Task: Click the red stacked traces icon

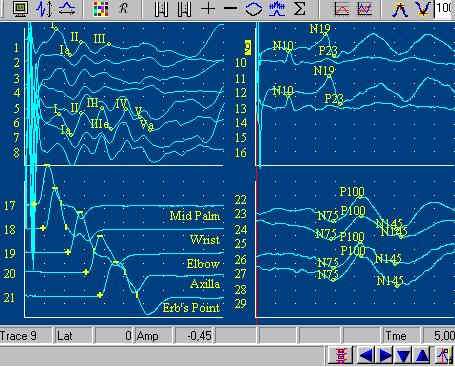Action: (341, 355)
